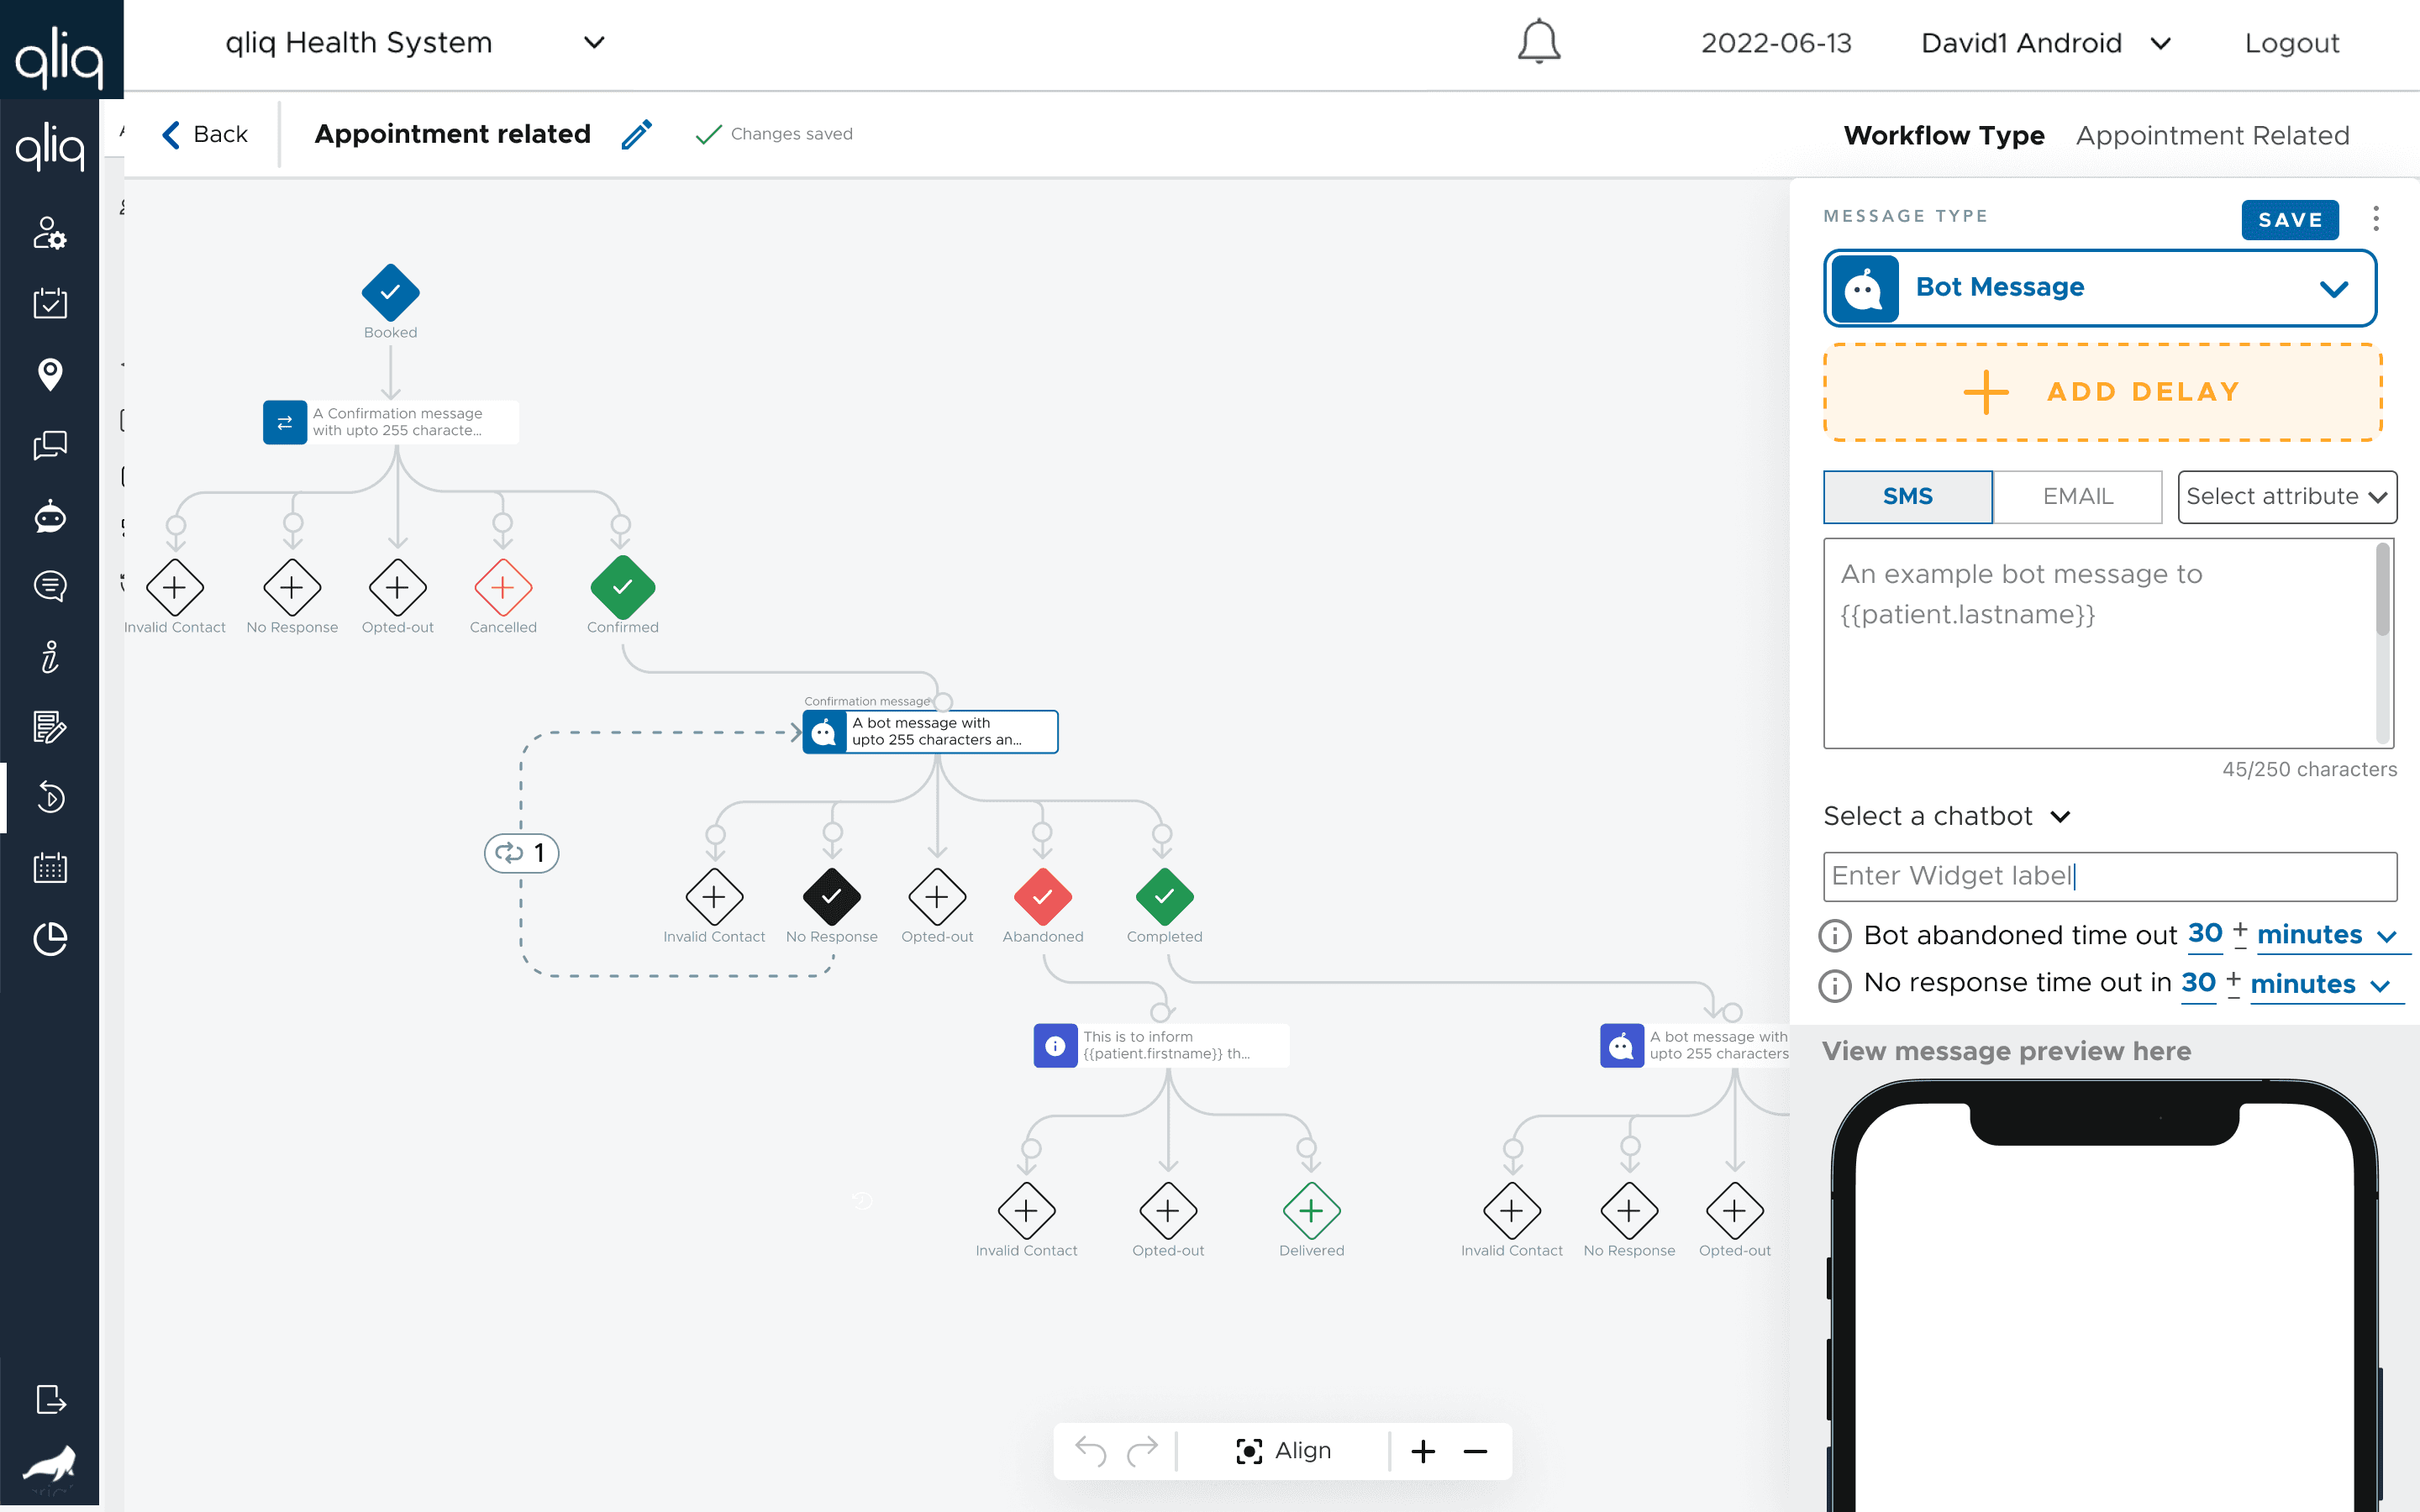
Task: Click the Align button in canvas toolbar
Action: (x=1285, y=1450)
